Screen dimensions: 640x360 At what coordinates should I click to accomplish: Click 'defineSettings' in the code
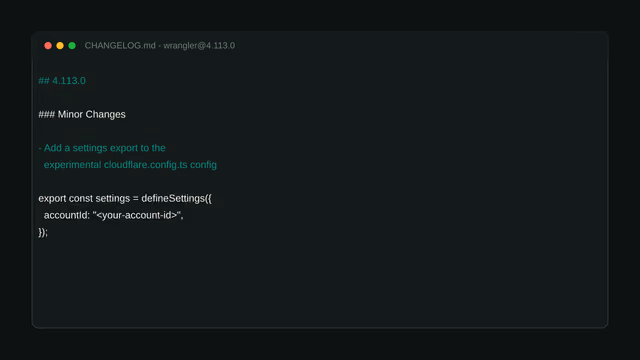point(173,198)
